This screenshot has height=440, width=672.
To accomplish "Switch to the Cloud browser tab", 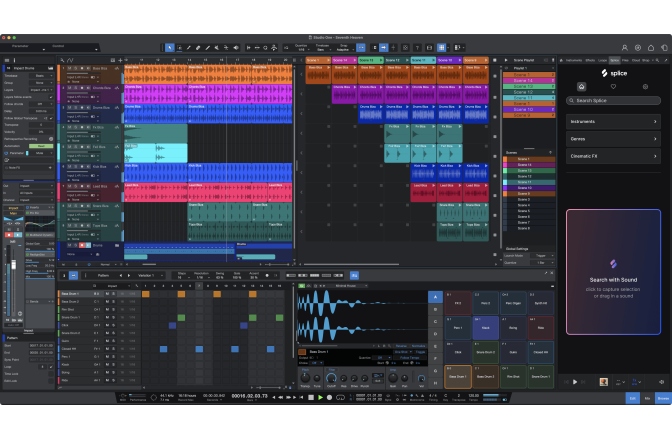I will point(636,60).
